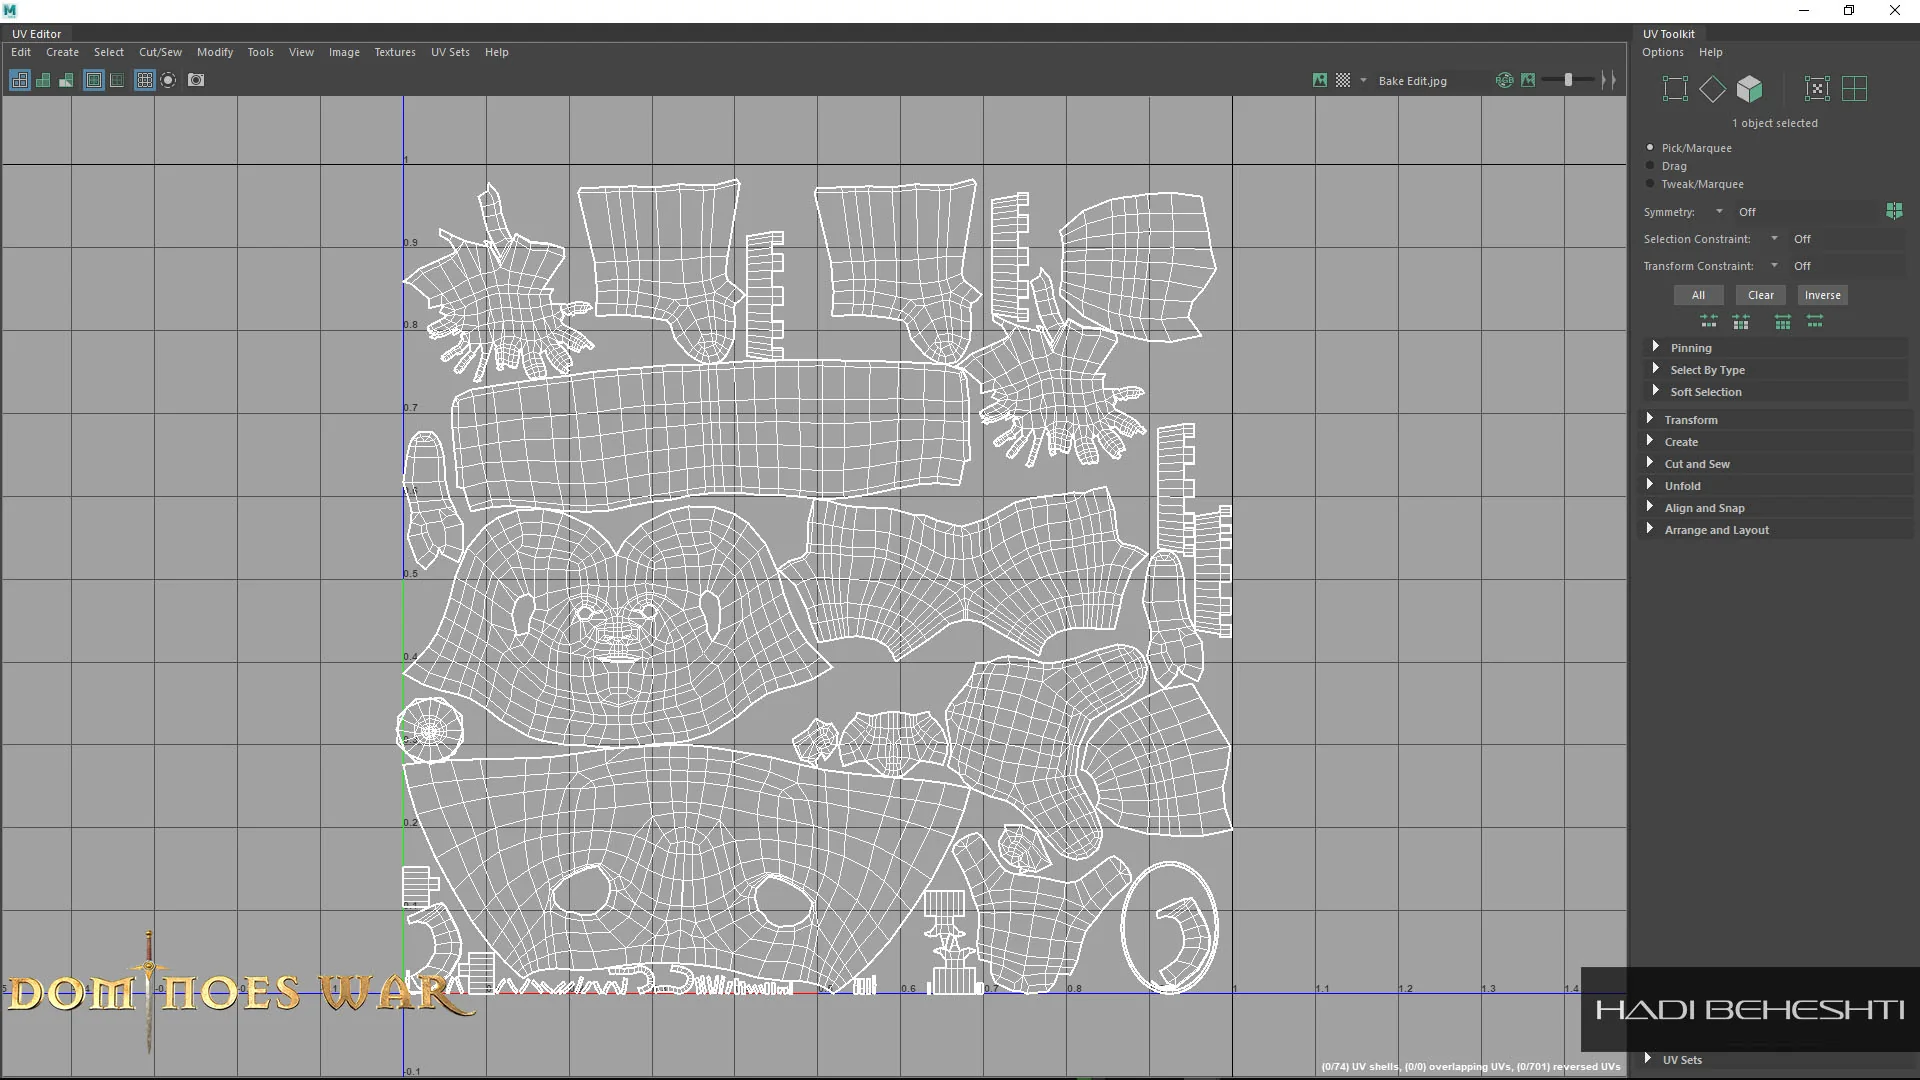Screen dimensions: 1920x1080
Task: Toggle the checker map icon
Action: [1343, 80]
